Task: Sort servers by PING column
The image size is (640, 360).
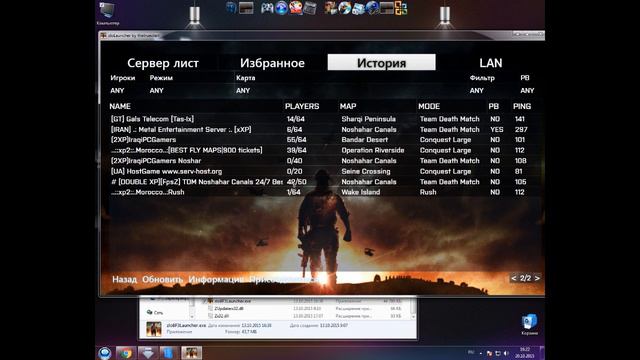Action: pos(522,106)
